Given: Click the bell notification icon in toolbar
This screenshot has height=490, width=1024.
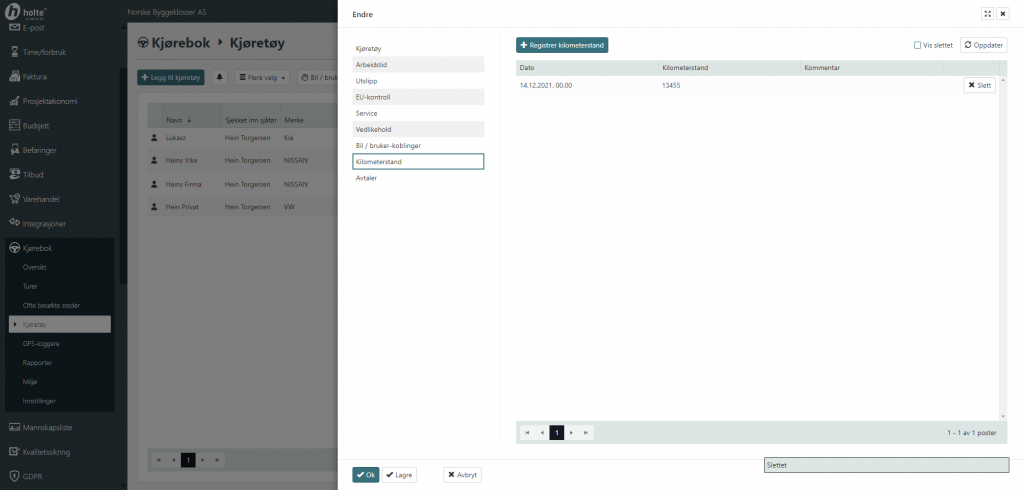Looking at the screenshot, I should coord(220,77).
